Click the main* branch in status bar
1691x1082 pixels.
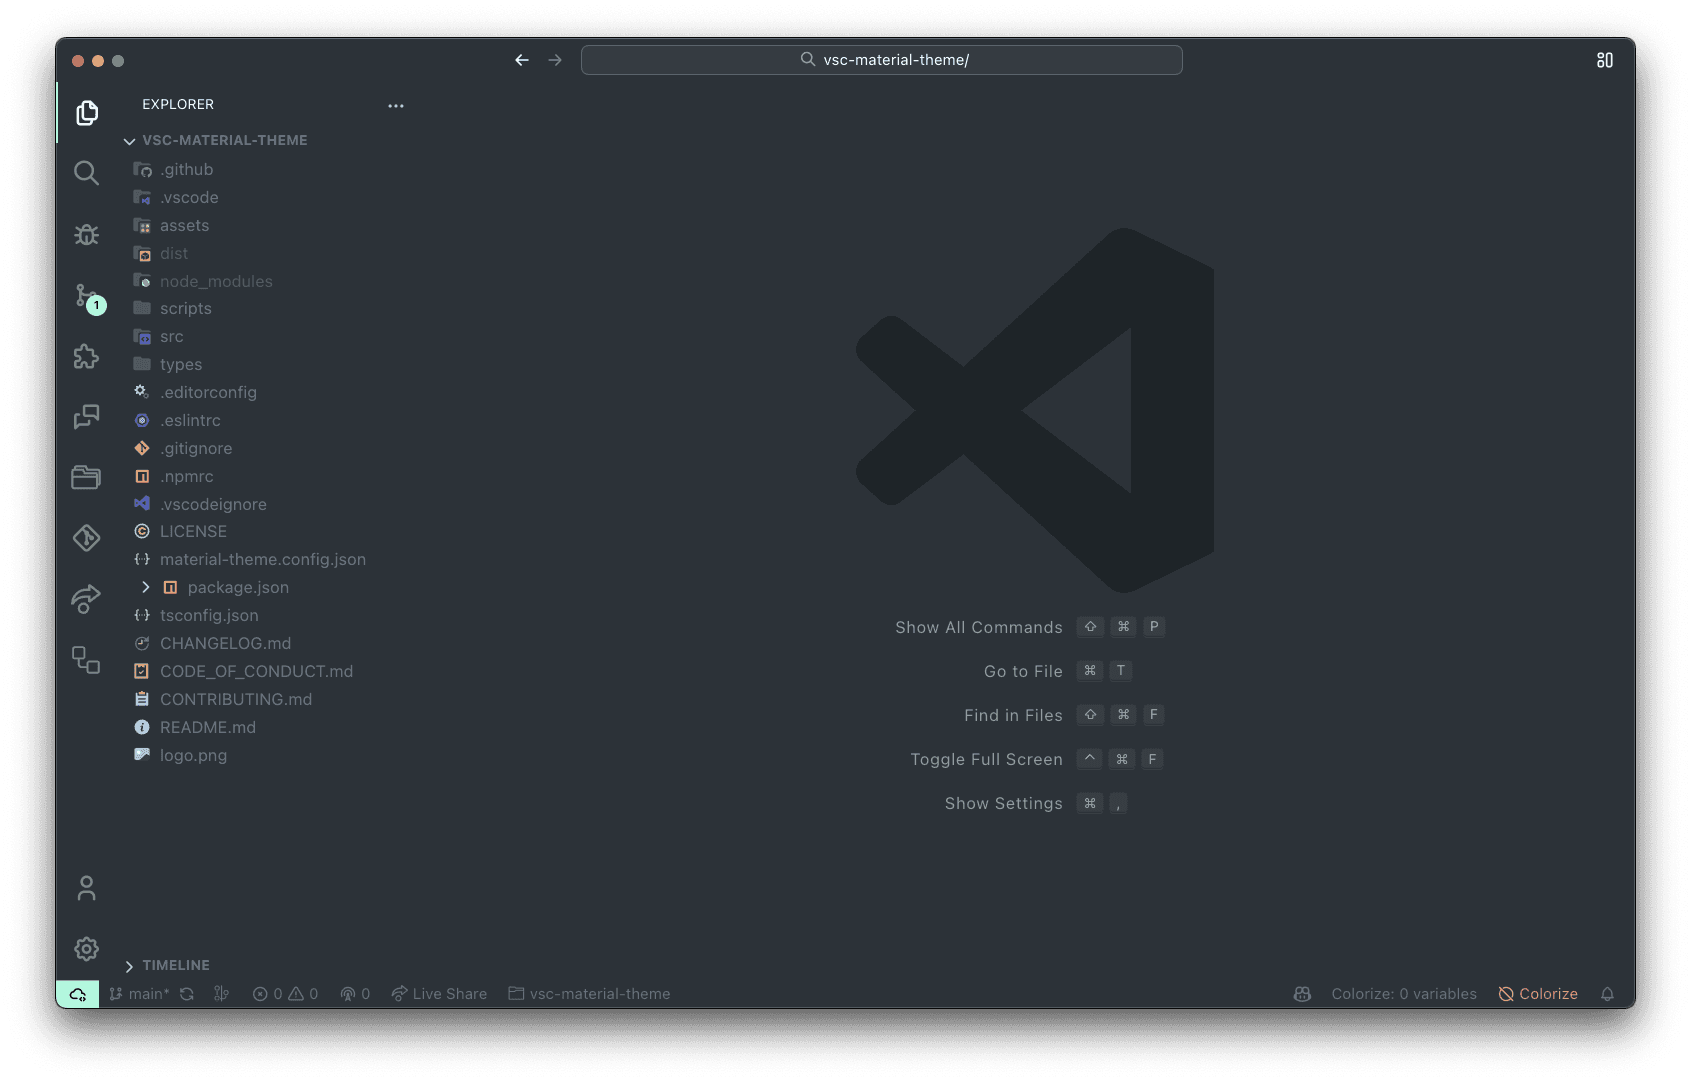139,994
